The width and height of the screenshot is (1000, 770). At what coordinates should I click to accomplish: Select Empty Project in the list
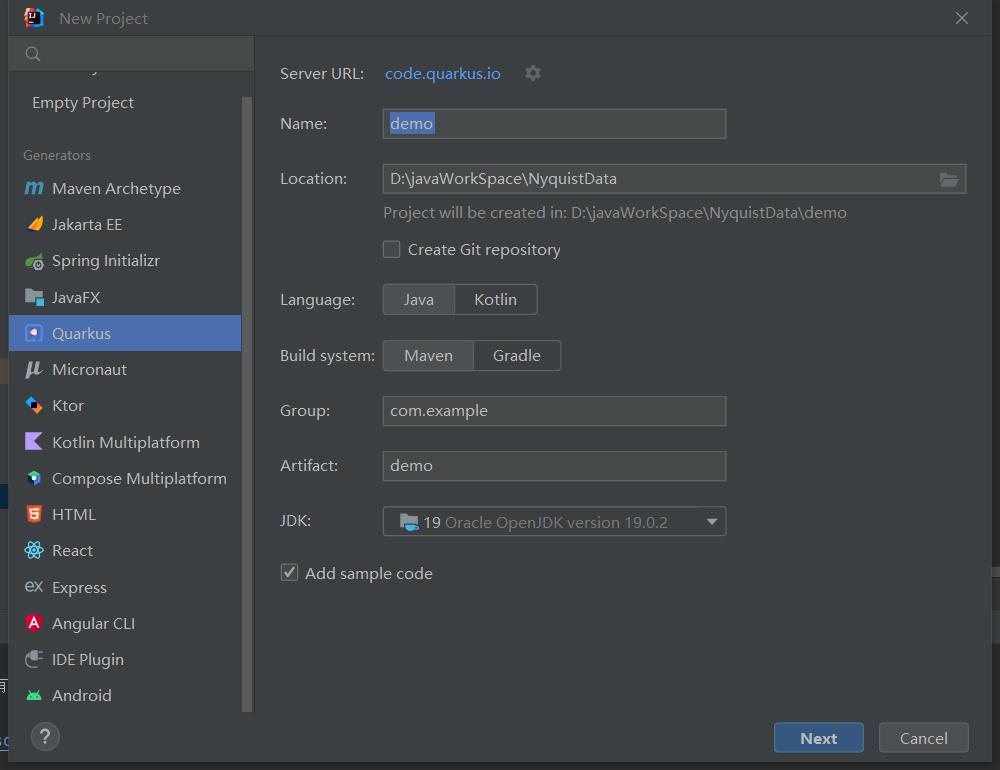(x=82, y=103)
